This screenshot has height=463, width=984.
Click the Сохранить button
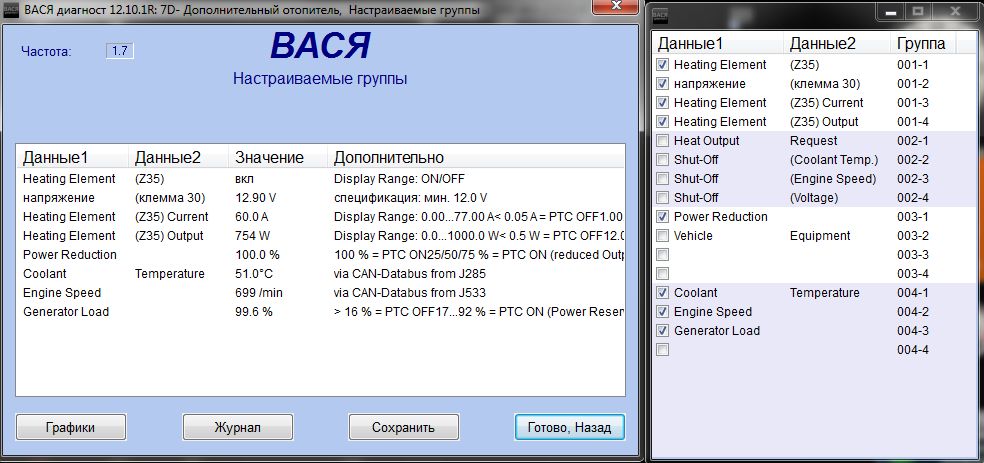coord(404,427)
